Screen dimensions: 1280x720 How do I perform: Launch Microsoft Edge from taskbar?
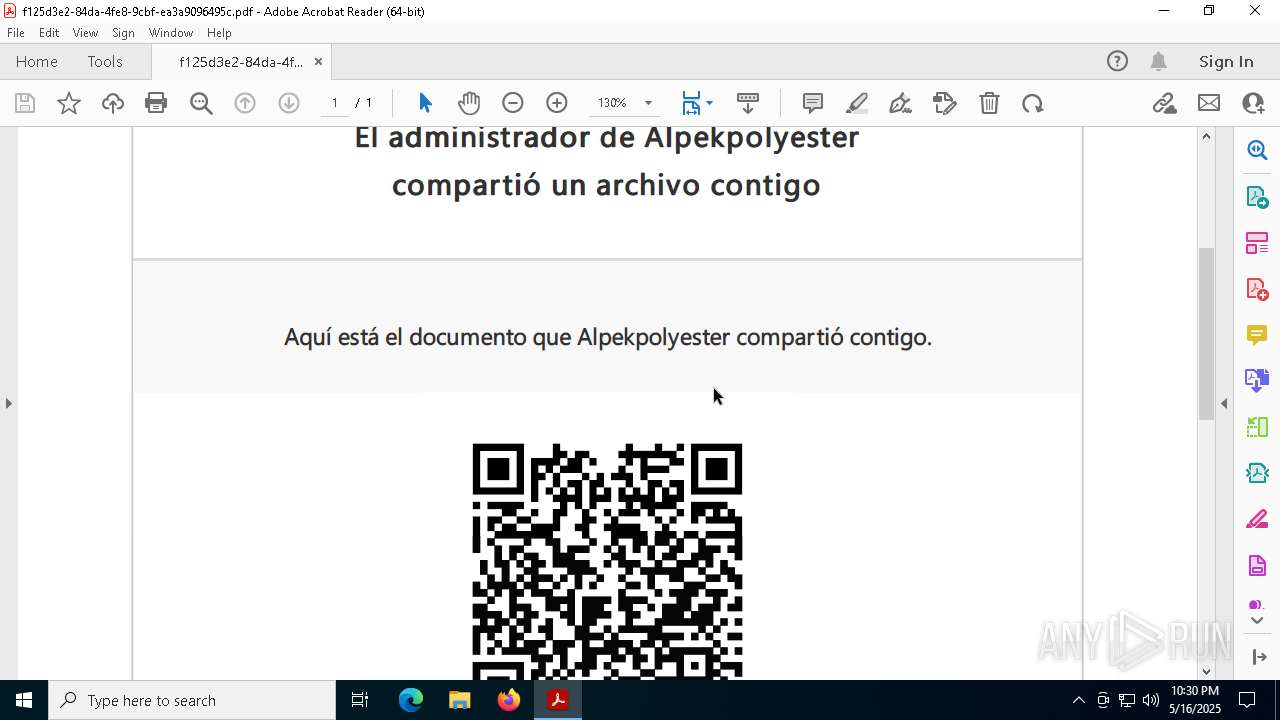coord(411,700)
